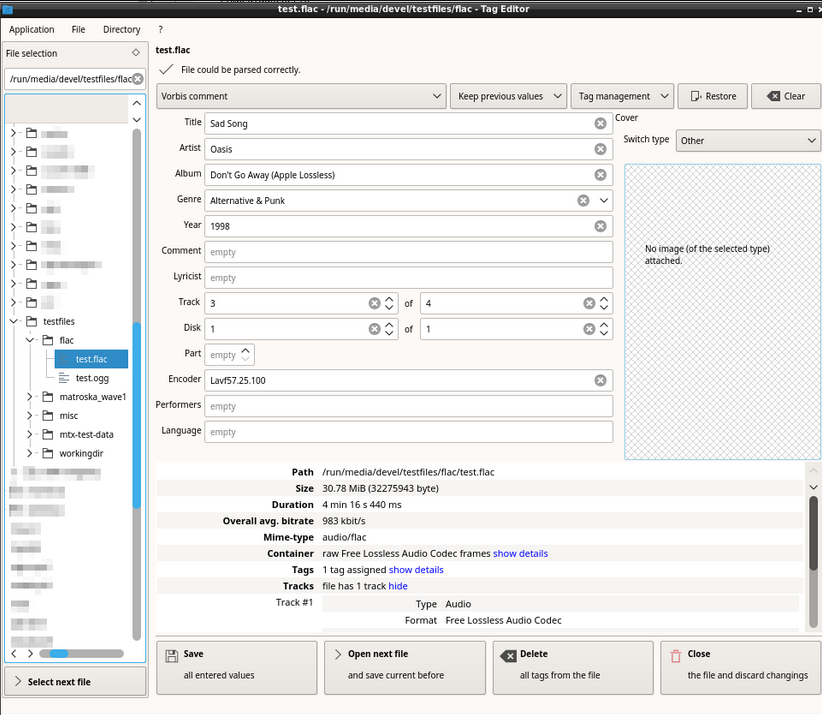The height and width of the screenshot is (715, 822).
Task: Open the File menu
Action: point(78,29)
